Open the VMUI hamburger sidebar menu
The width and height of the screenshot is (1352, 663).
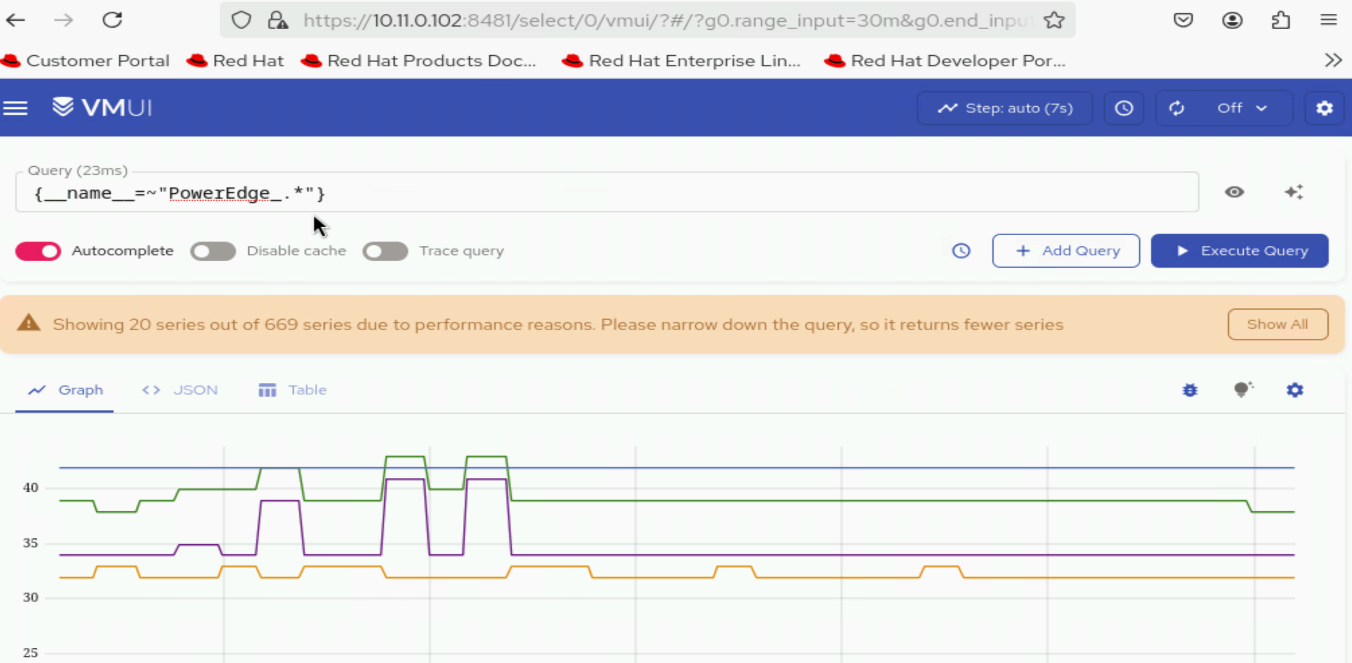(15, 108)
